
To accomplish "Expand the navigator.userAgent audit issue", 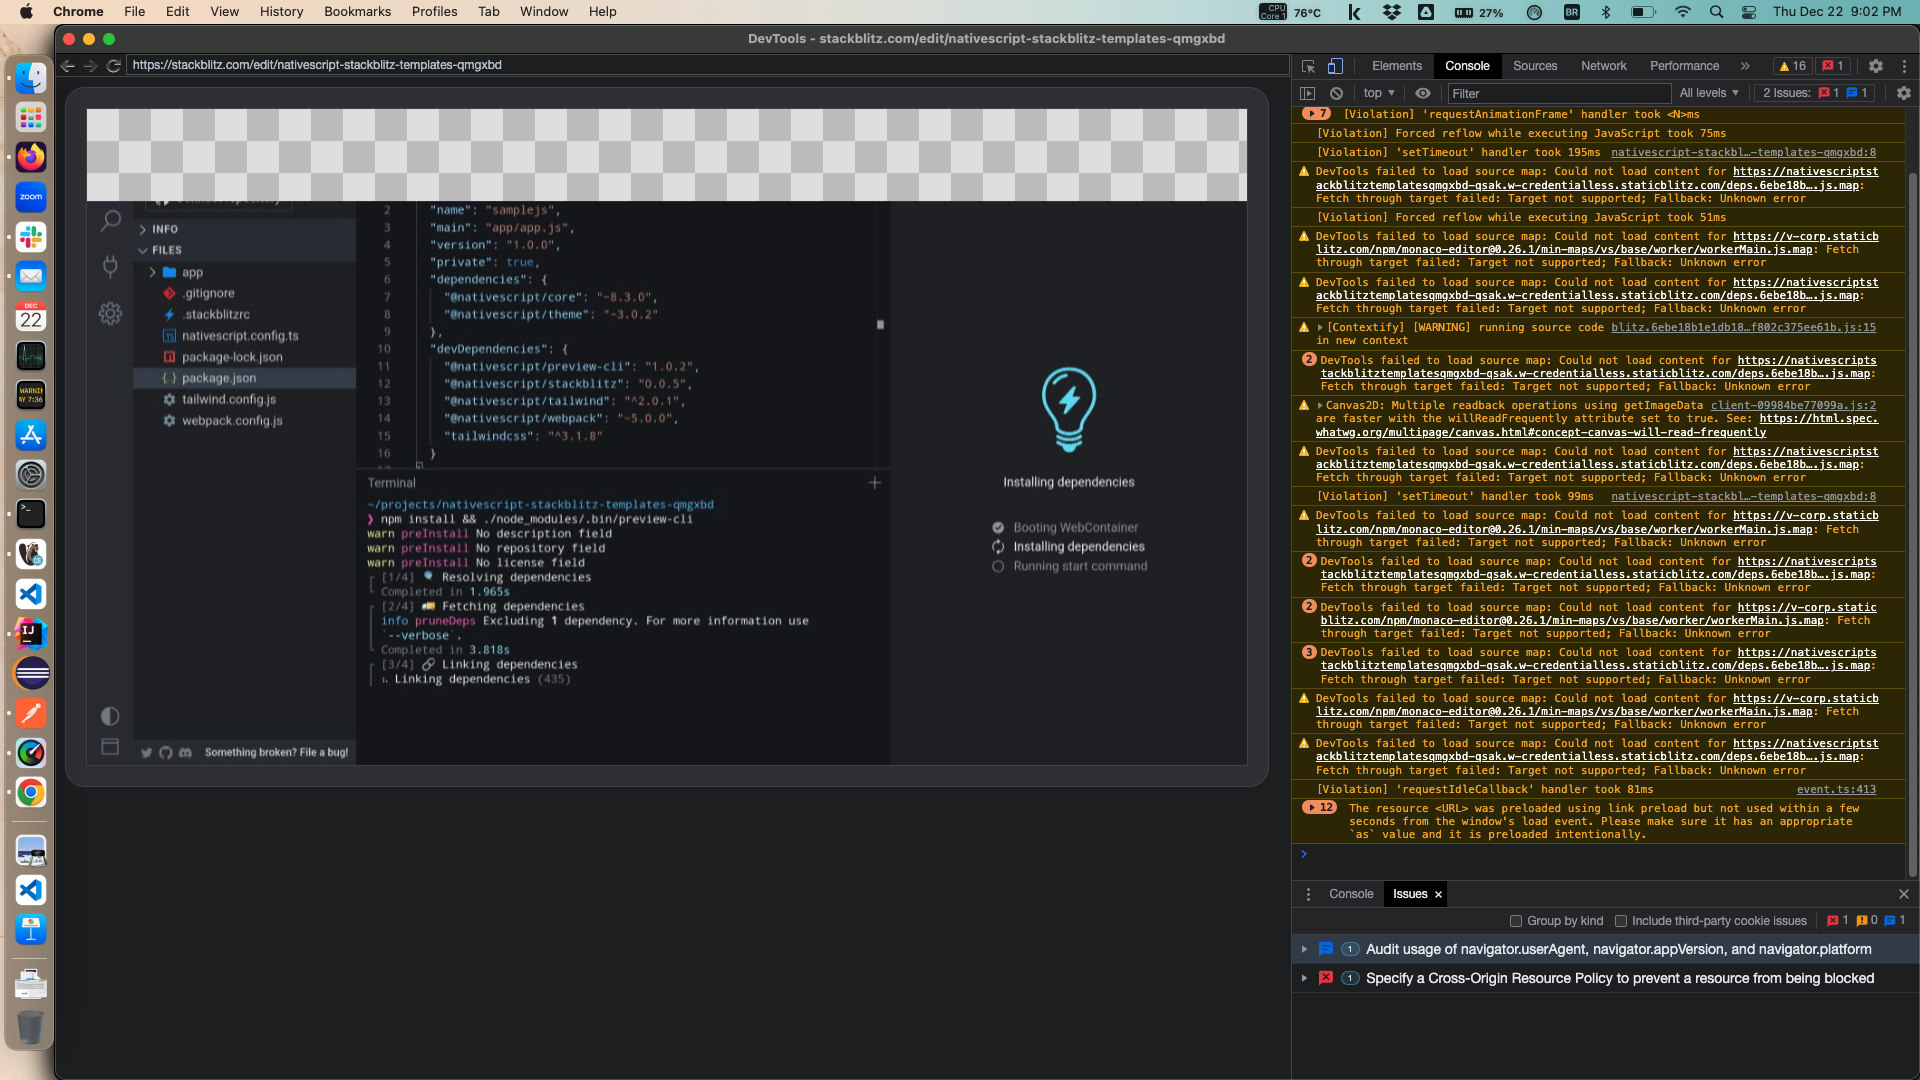I will (x=1304, y=949).
